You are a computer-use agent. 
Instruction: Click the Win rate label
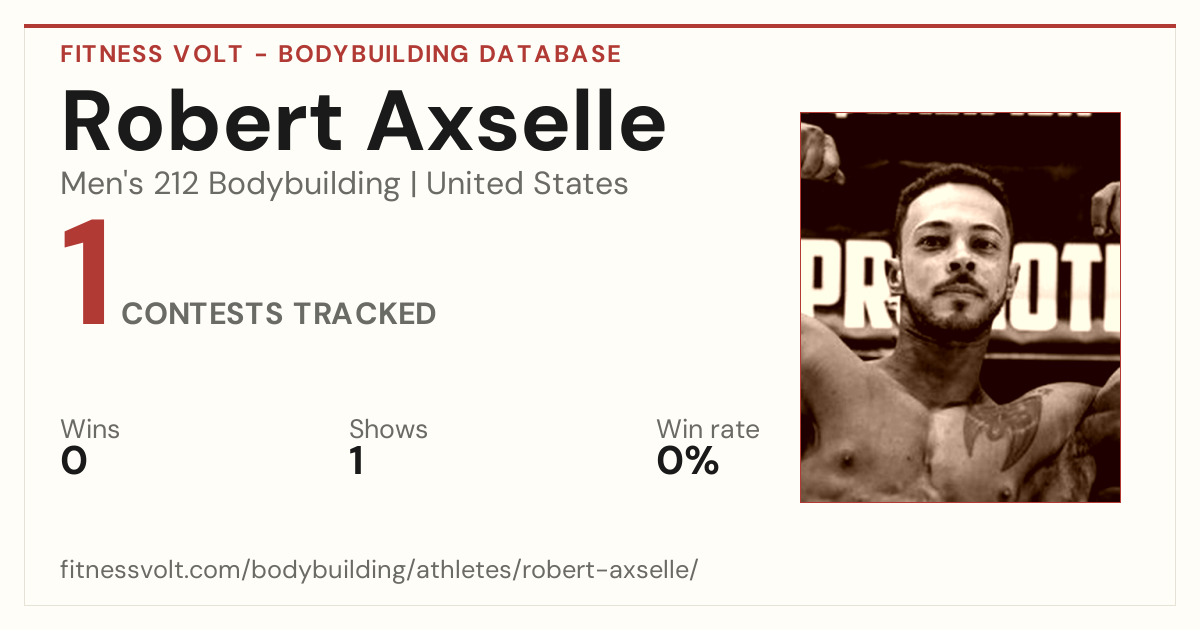(x=708, y=429)
